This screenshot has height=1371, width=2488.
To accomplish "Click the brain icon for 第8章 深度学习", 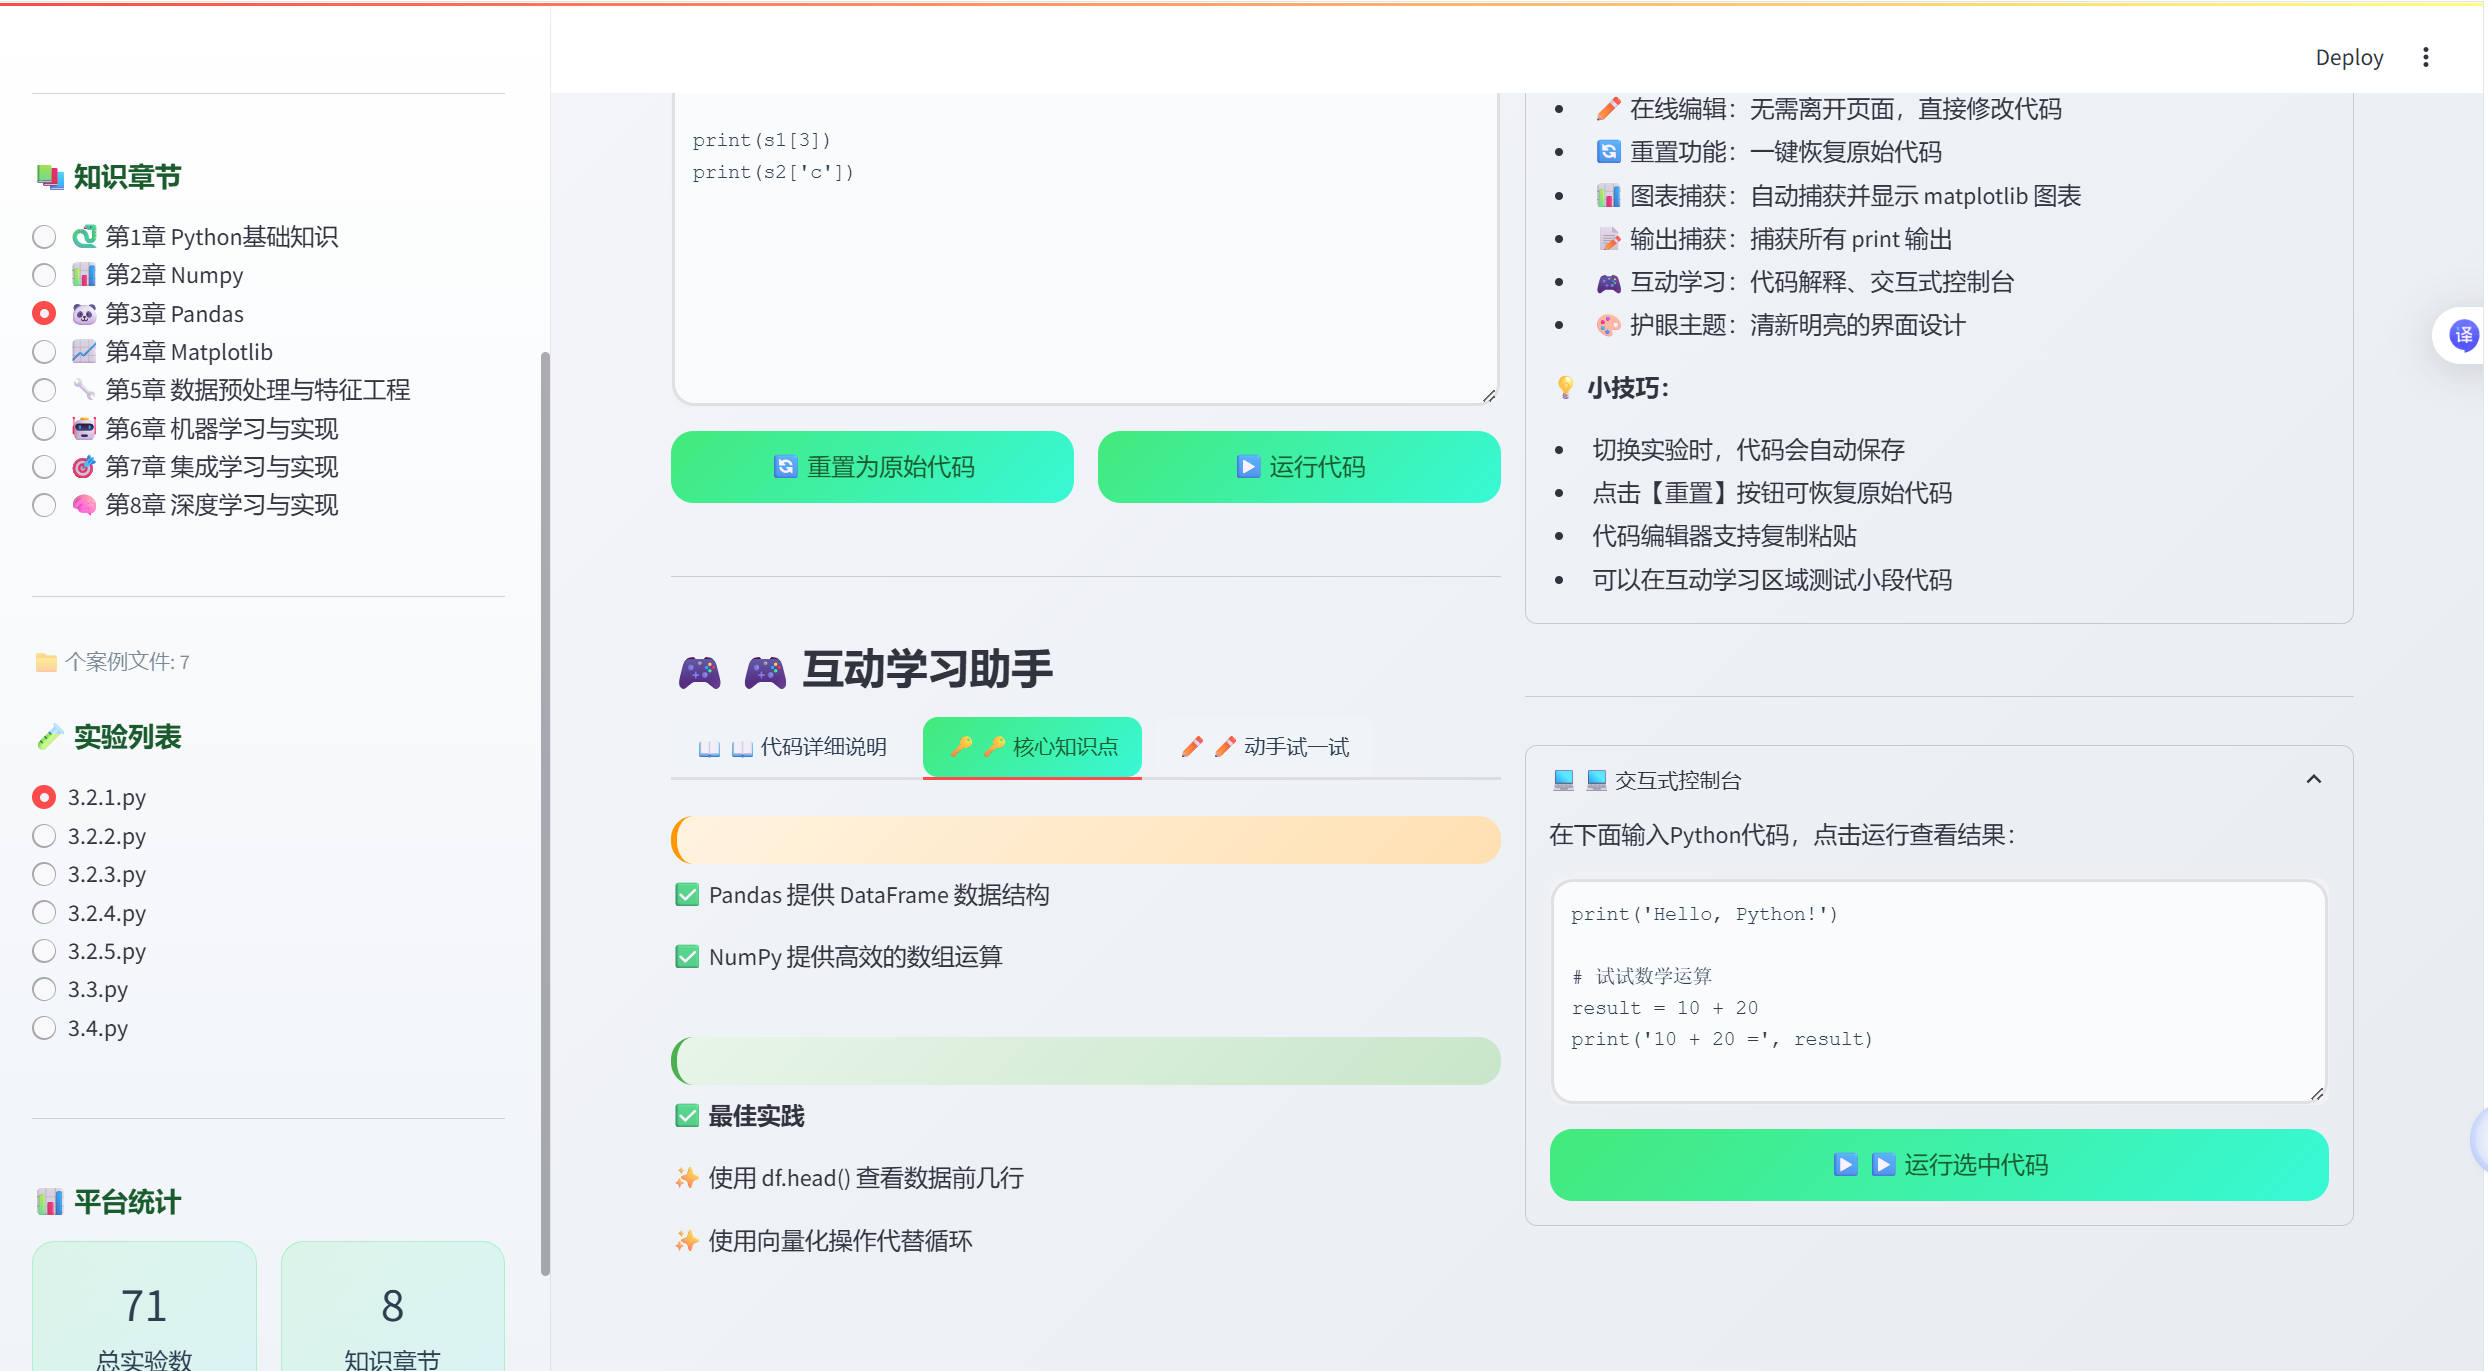I will 84,505.
